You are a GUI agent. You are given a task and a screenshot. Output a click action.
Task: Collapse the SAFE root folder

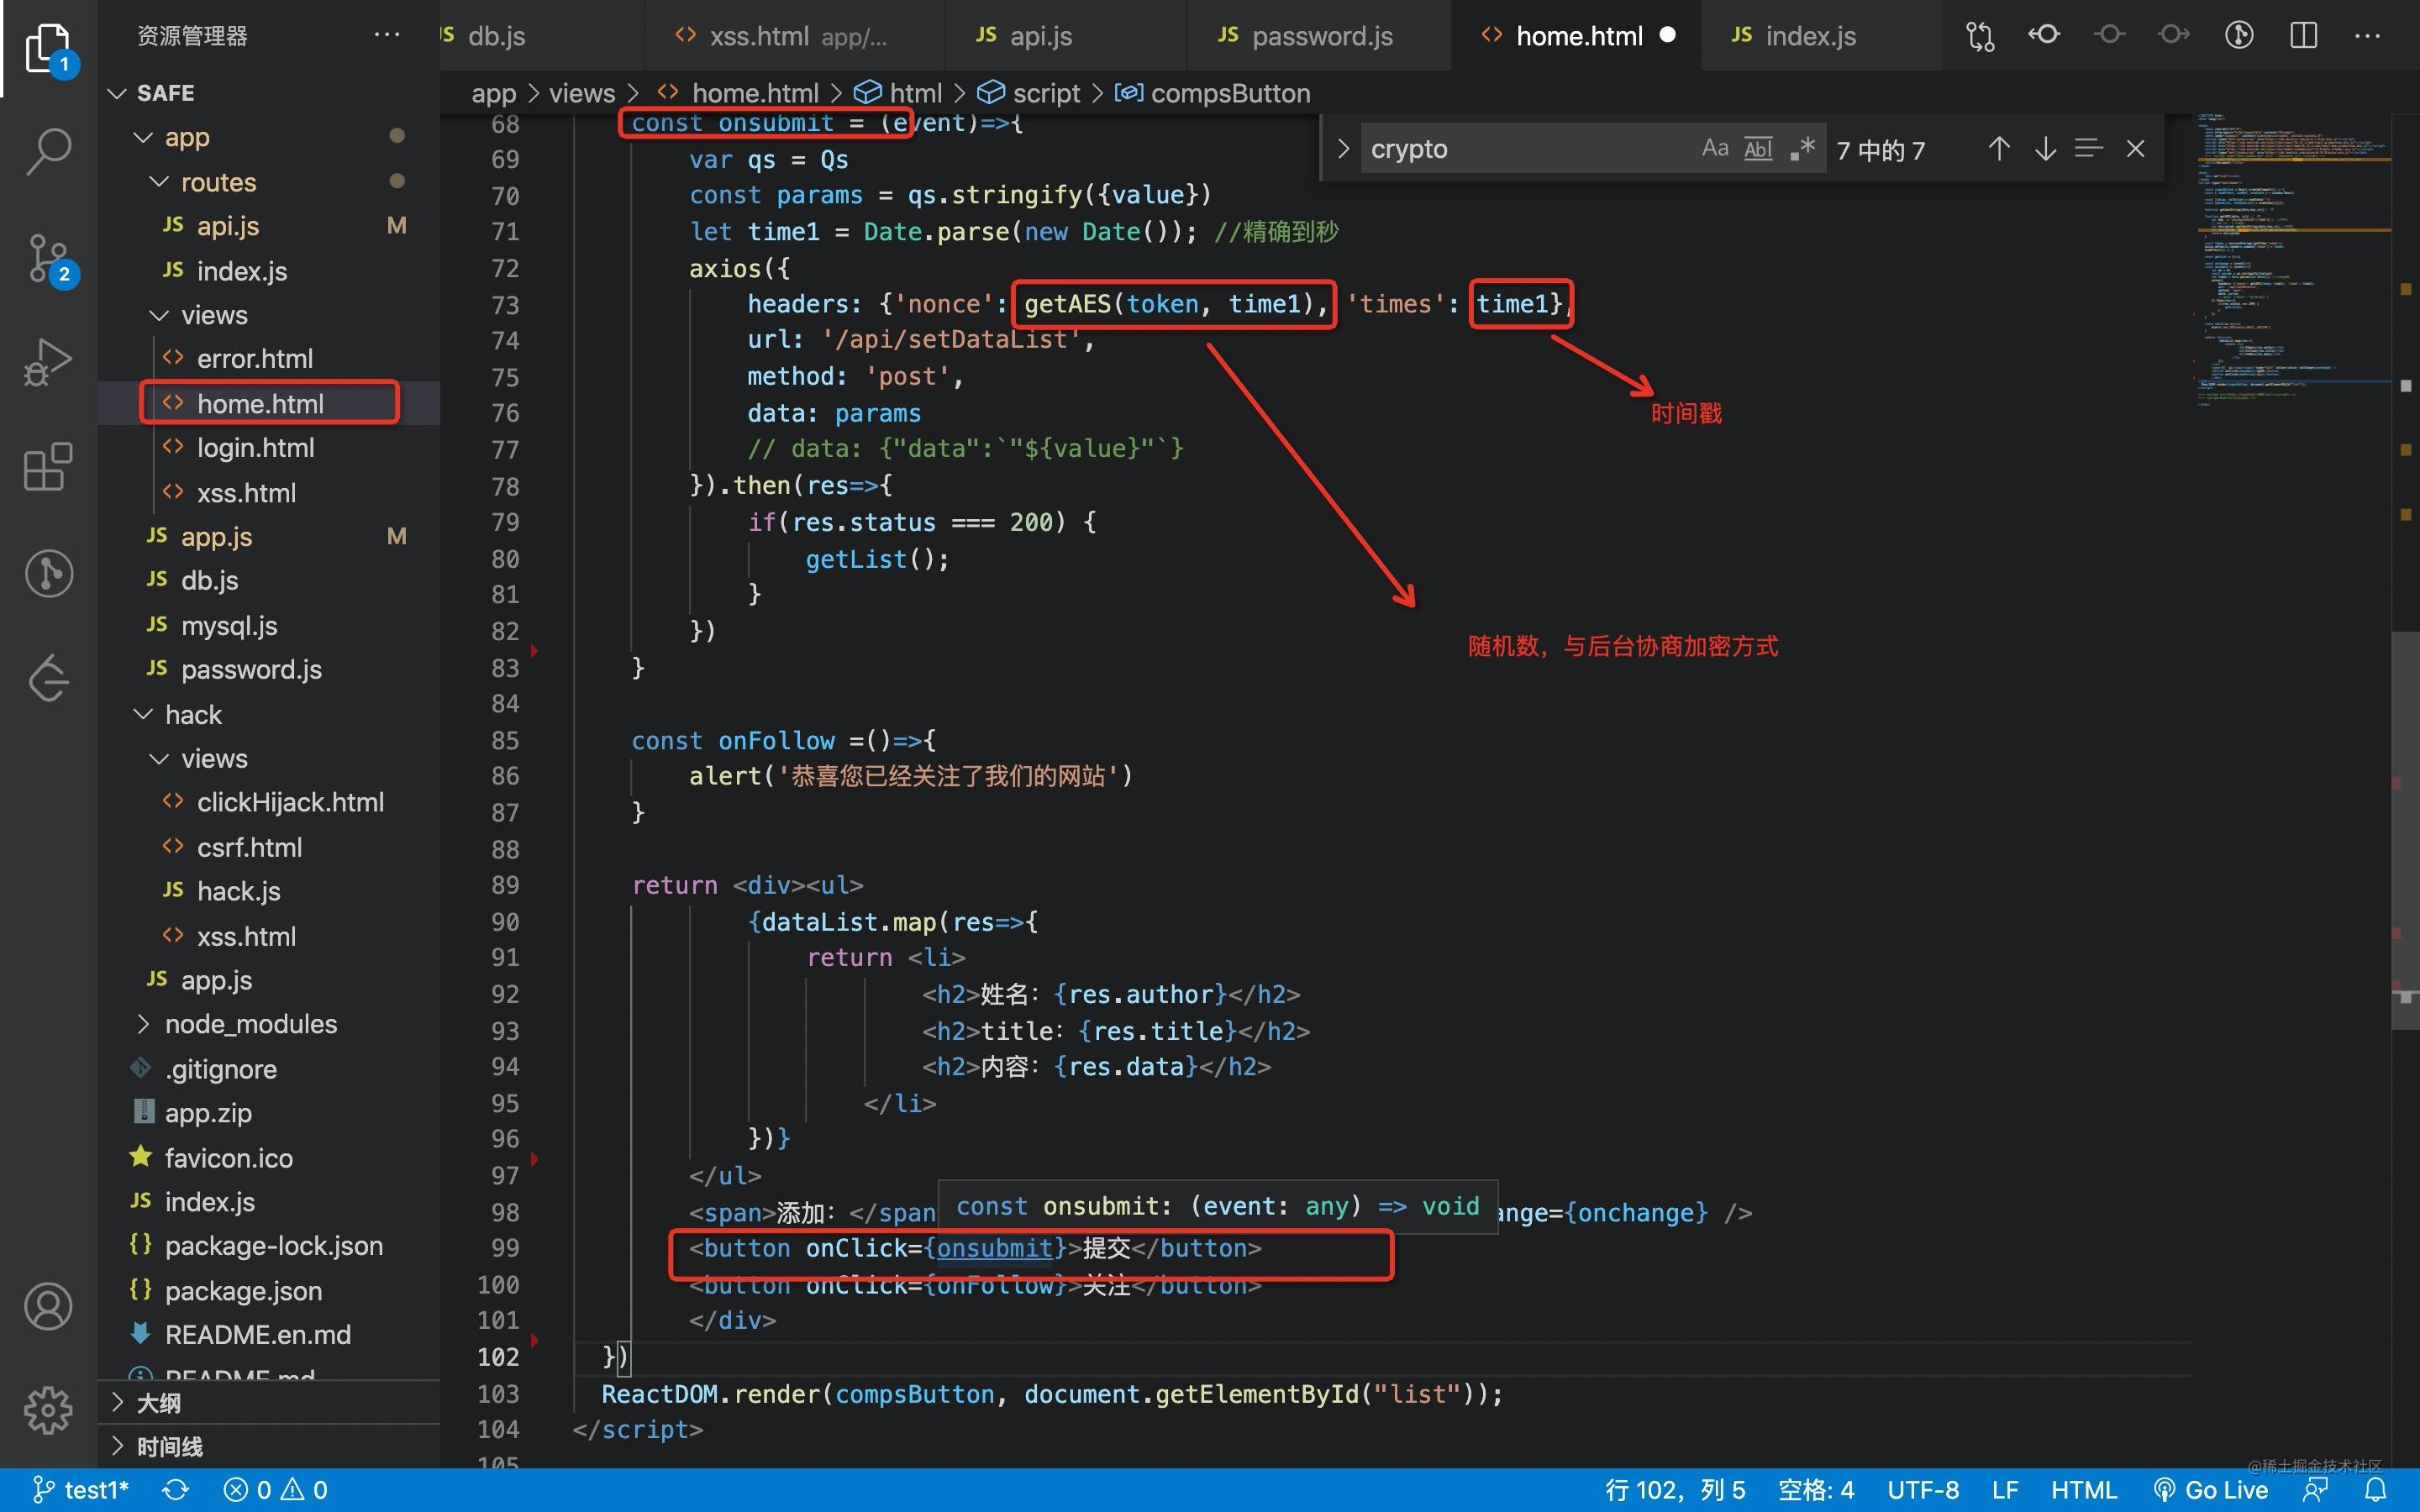click(x=117, y=93)
